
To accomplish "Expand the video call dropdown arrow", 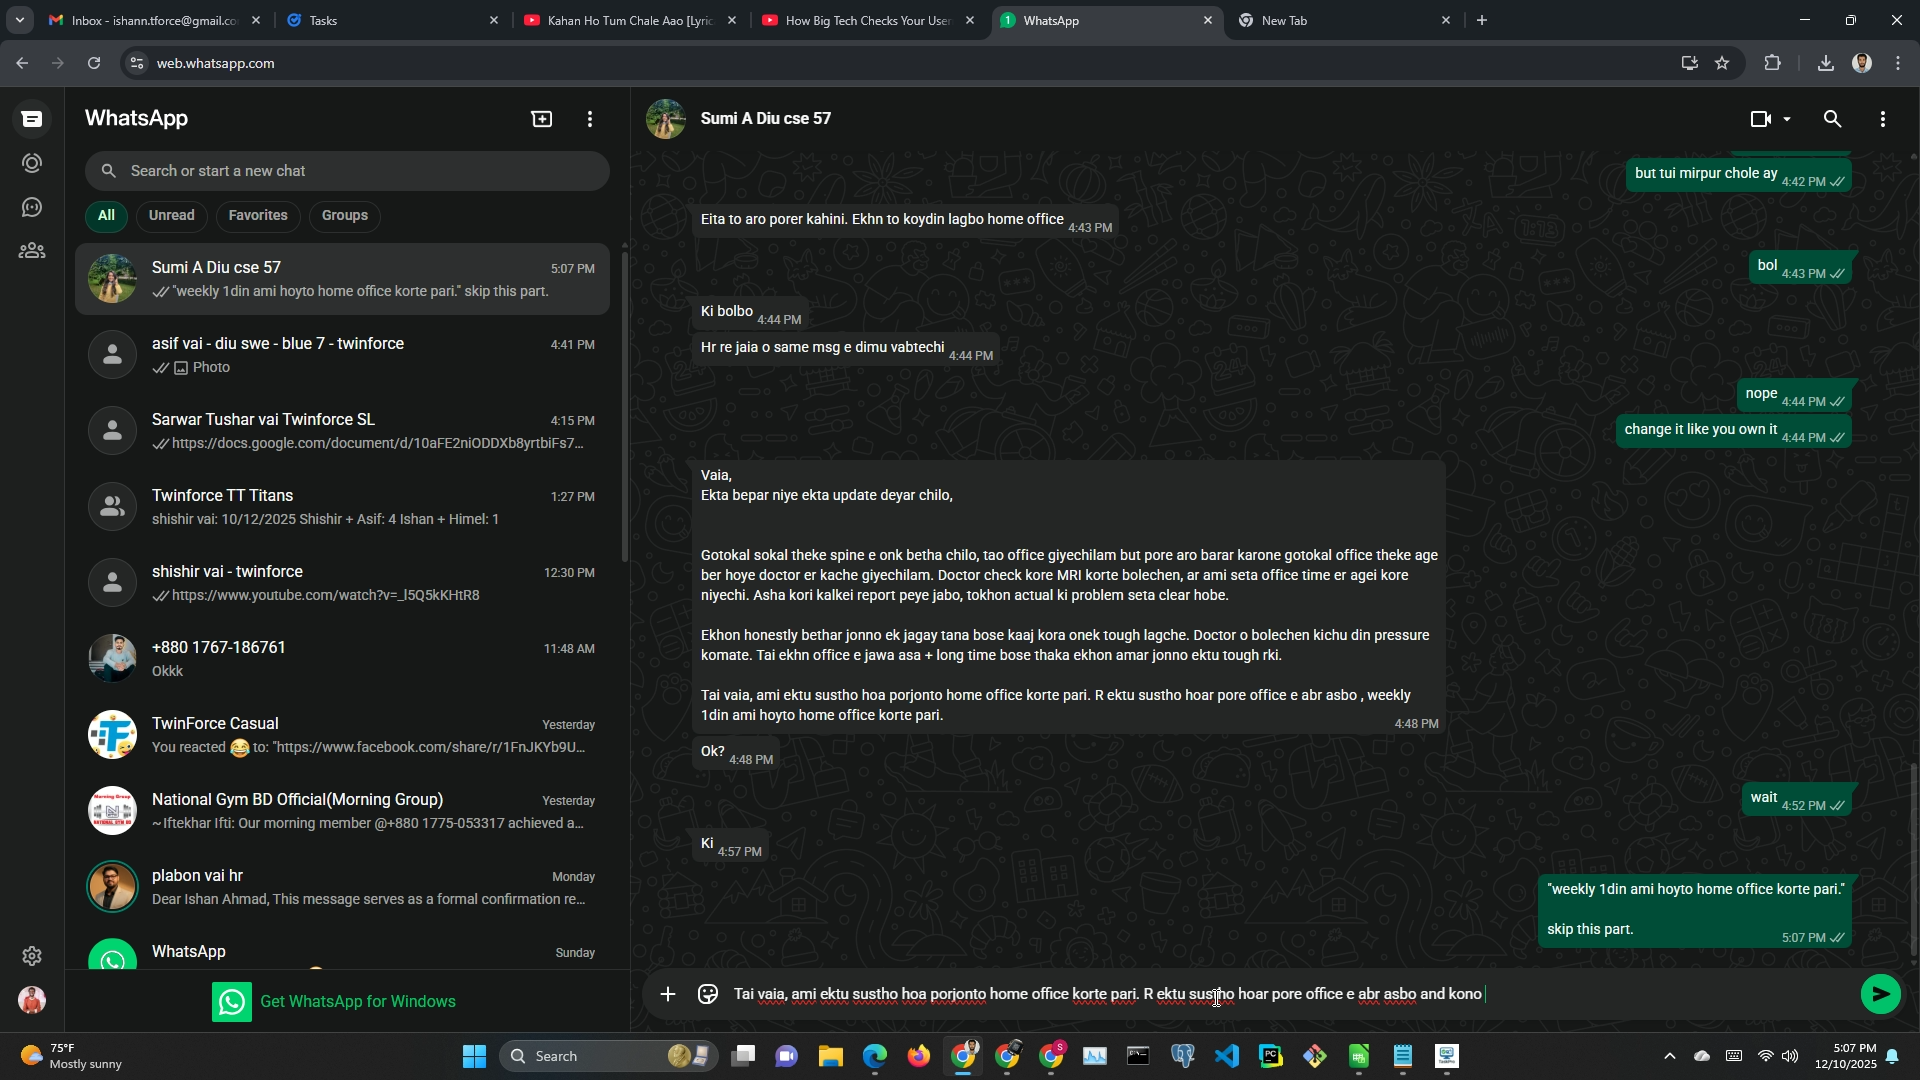I will point(1787,119).
